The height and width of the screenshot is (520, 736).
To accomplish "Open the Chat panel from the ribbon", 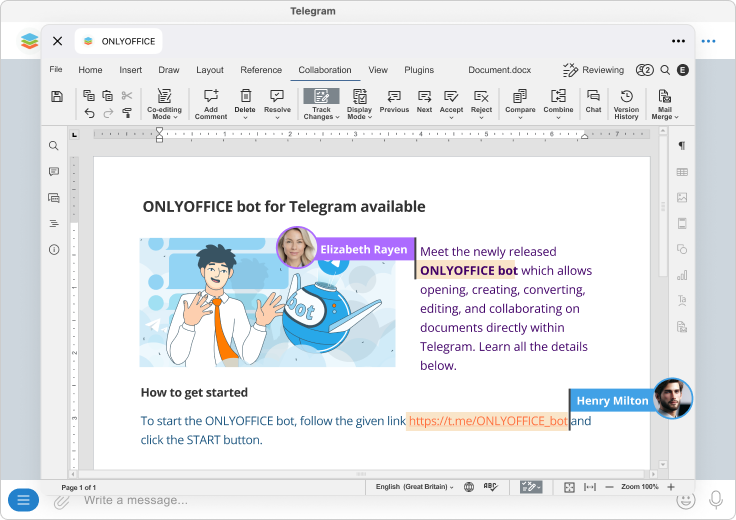I will point(593,101).
